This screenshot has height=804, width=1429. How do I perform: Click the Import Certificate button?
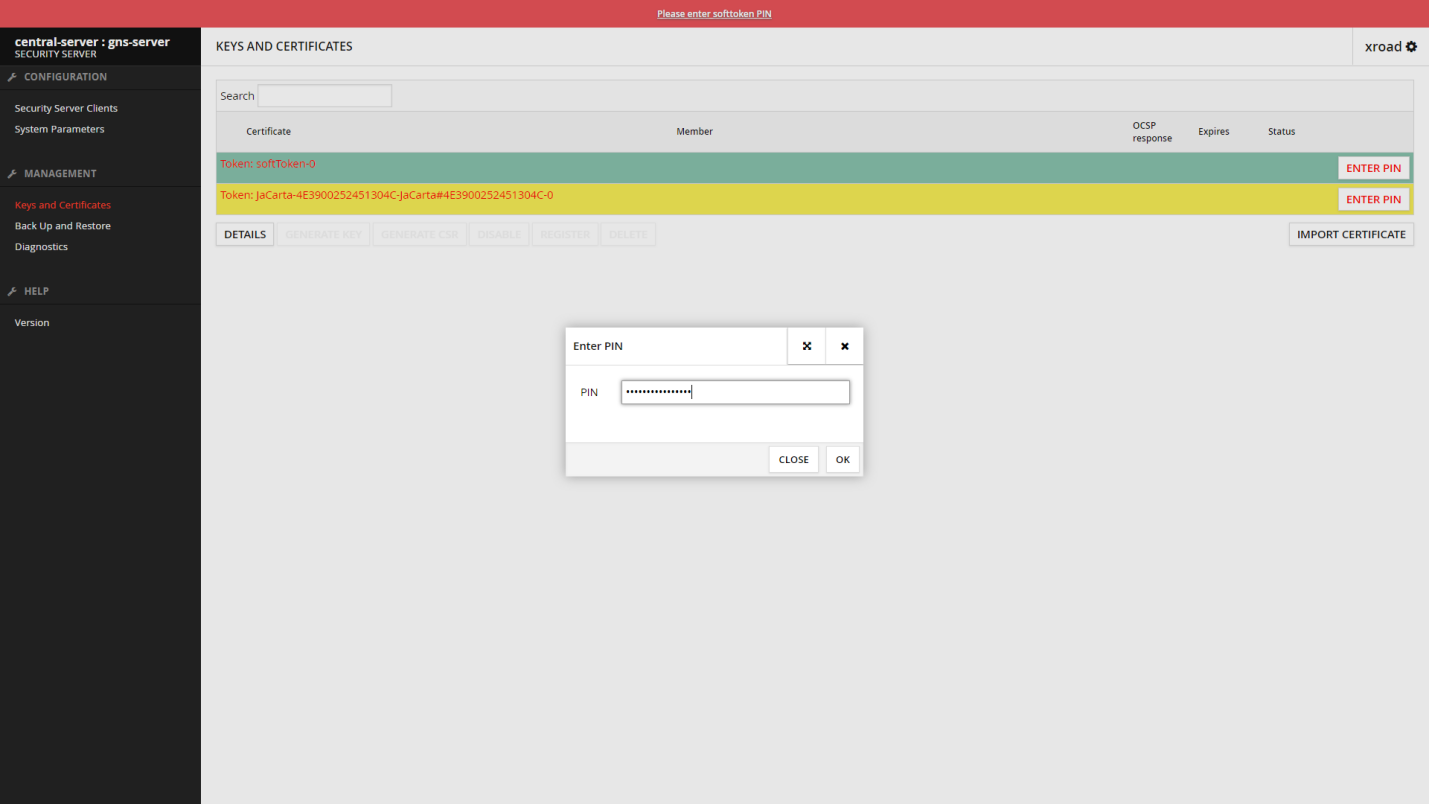click(1350, 235)
